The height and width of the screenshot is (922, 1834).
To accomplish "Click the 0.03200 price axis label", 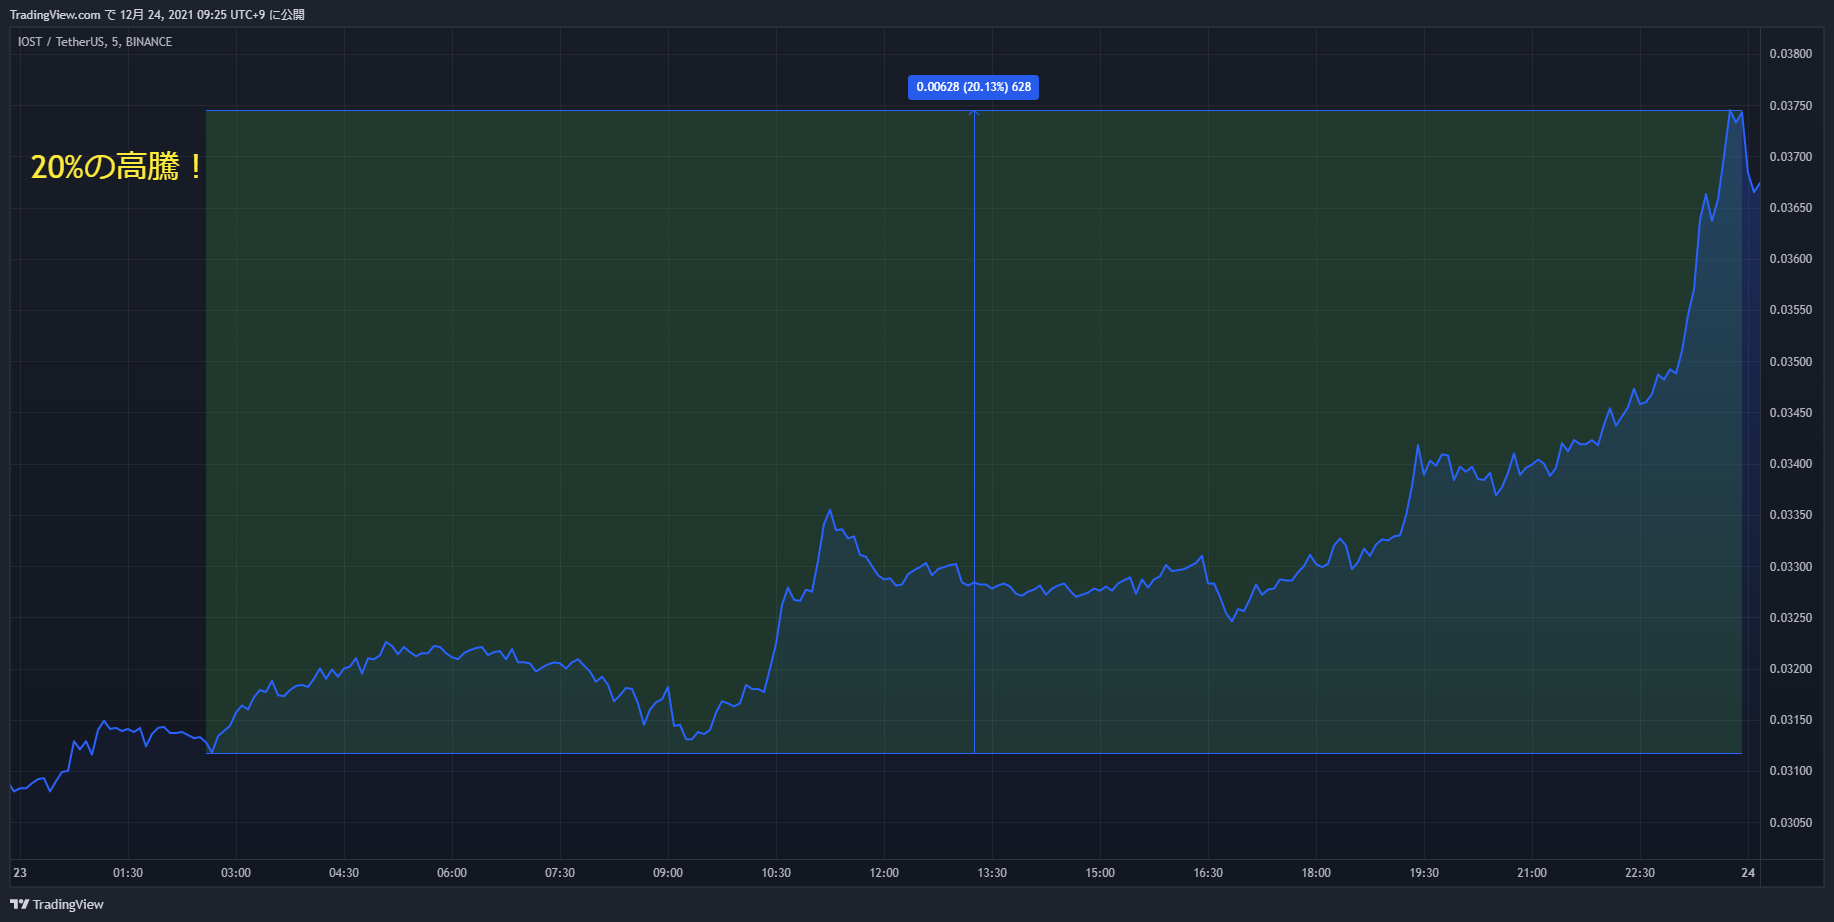I will pyautogui.click(x=1790, y=669).
